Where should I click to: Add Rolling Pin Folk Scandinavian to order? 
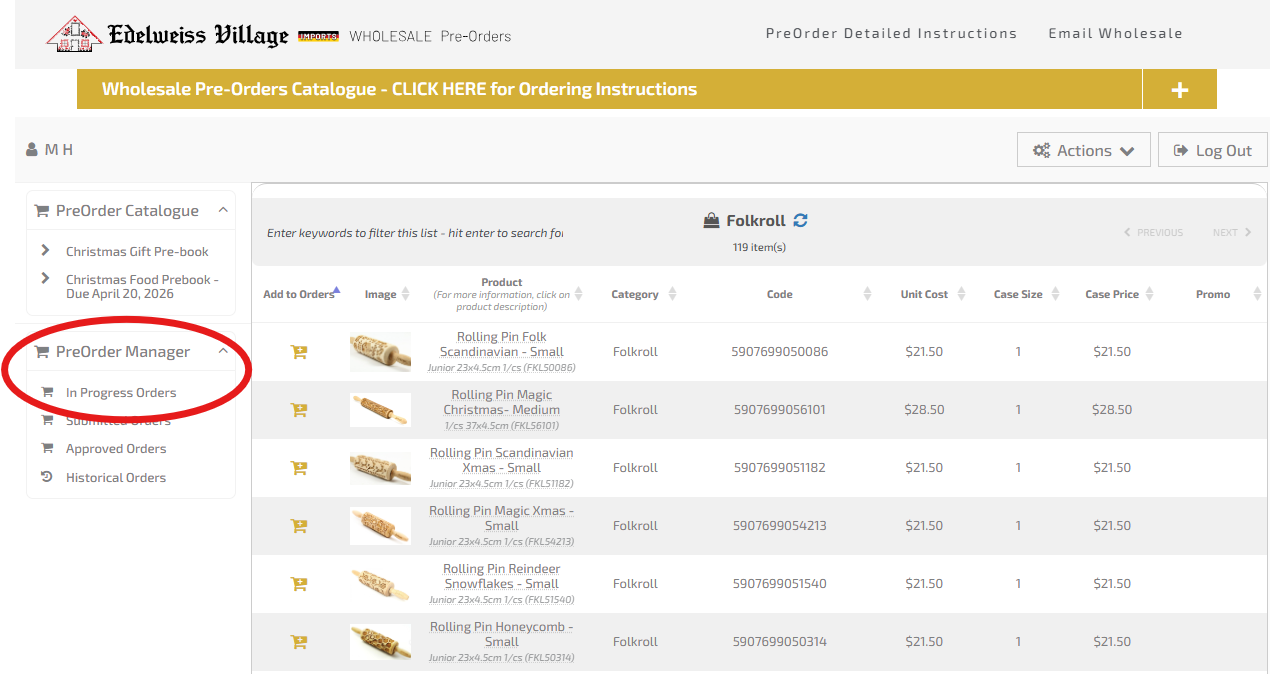point(298,352)
